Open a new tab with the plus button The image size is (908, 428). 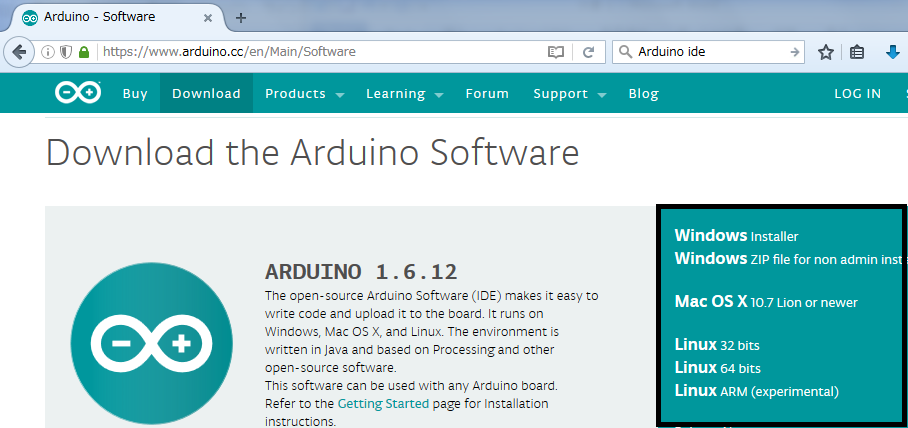click(241, 18)
